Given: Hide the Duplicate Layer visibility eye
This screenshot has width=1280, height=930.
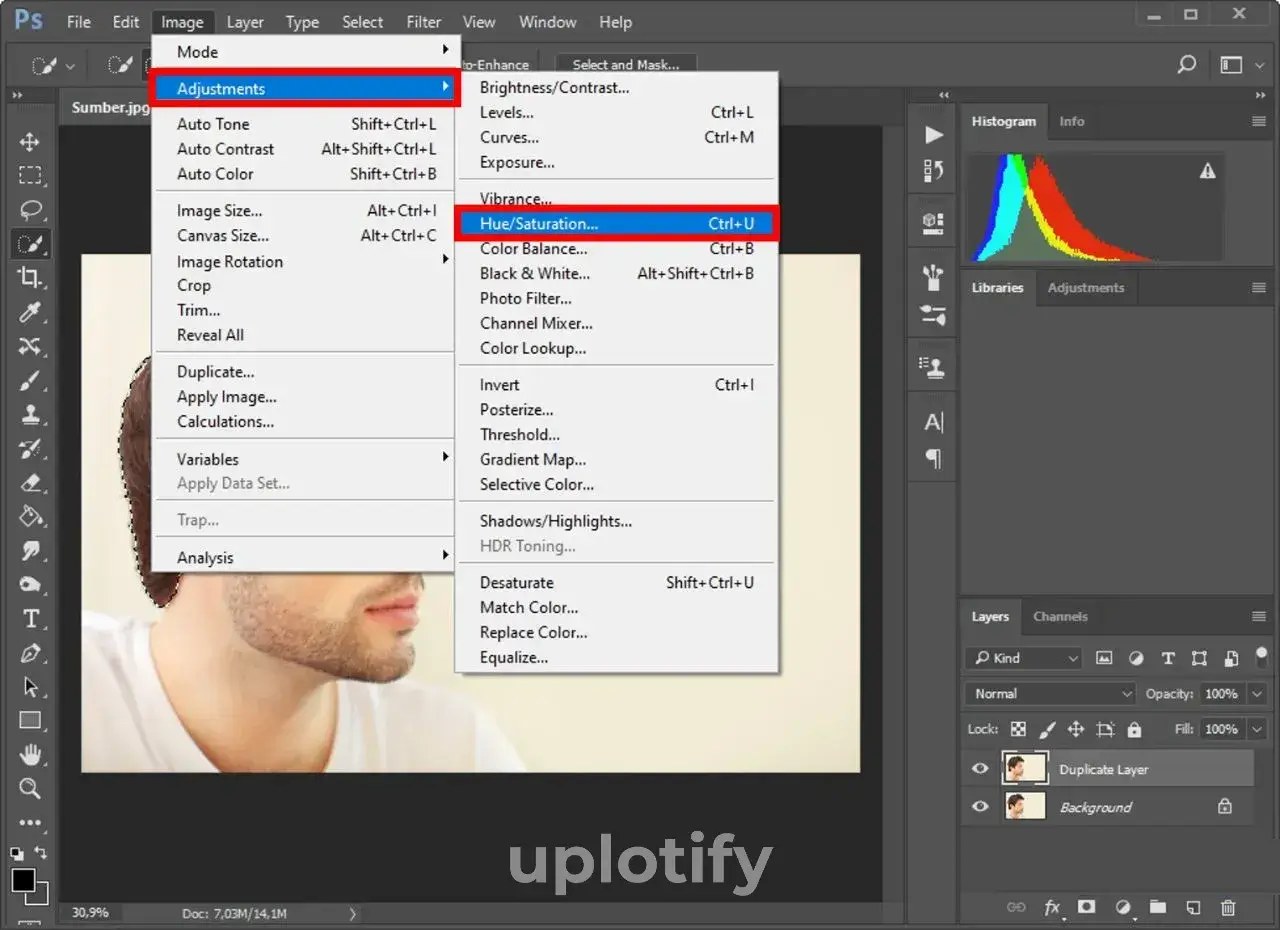Looking at the screenshot, I should (x=980, y=769).
